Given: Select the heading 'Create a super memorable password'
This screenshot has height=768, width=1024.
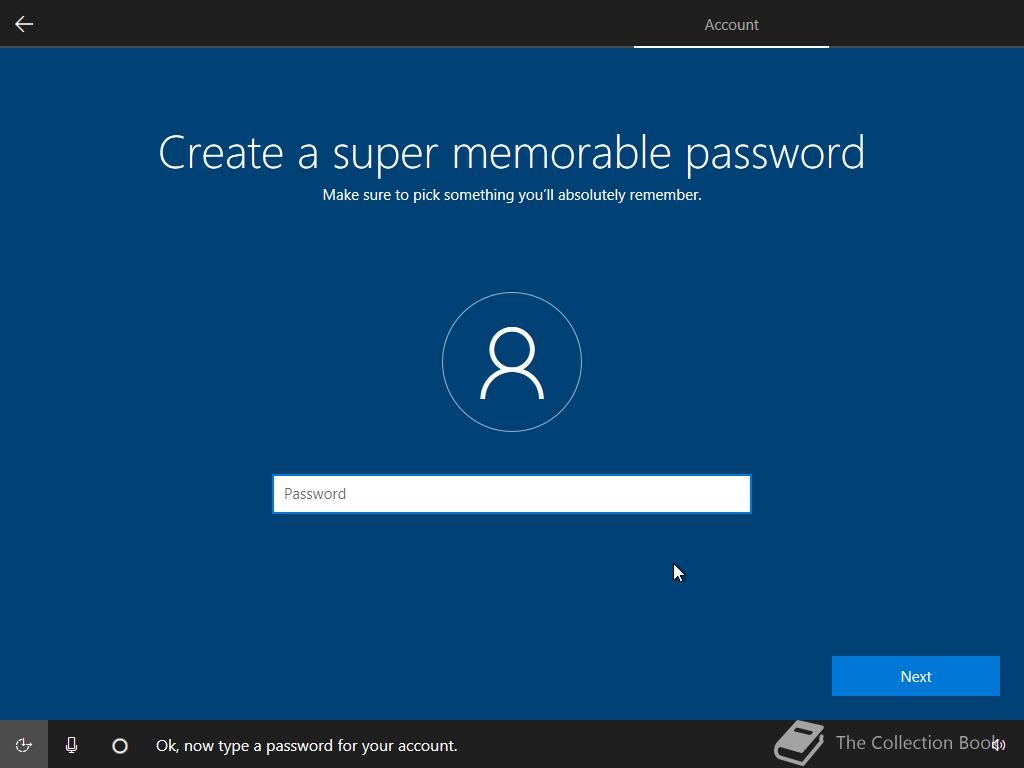Looking at the screenshot, I should tap(512, 153).
